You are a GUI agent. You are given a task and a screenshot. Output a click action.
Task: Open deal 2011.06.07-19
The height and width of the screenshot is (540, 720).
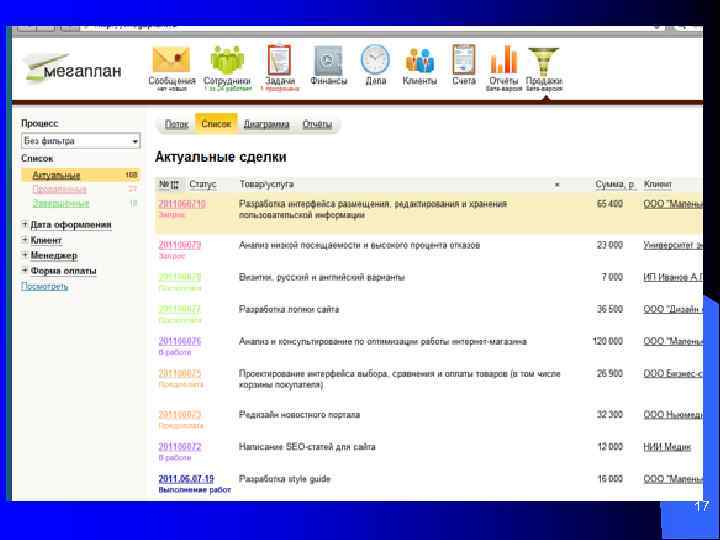pos(186,479)
